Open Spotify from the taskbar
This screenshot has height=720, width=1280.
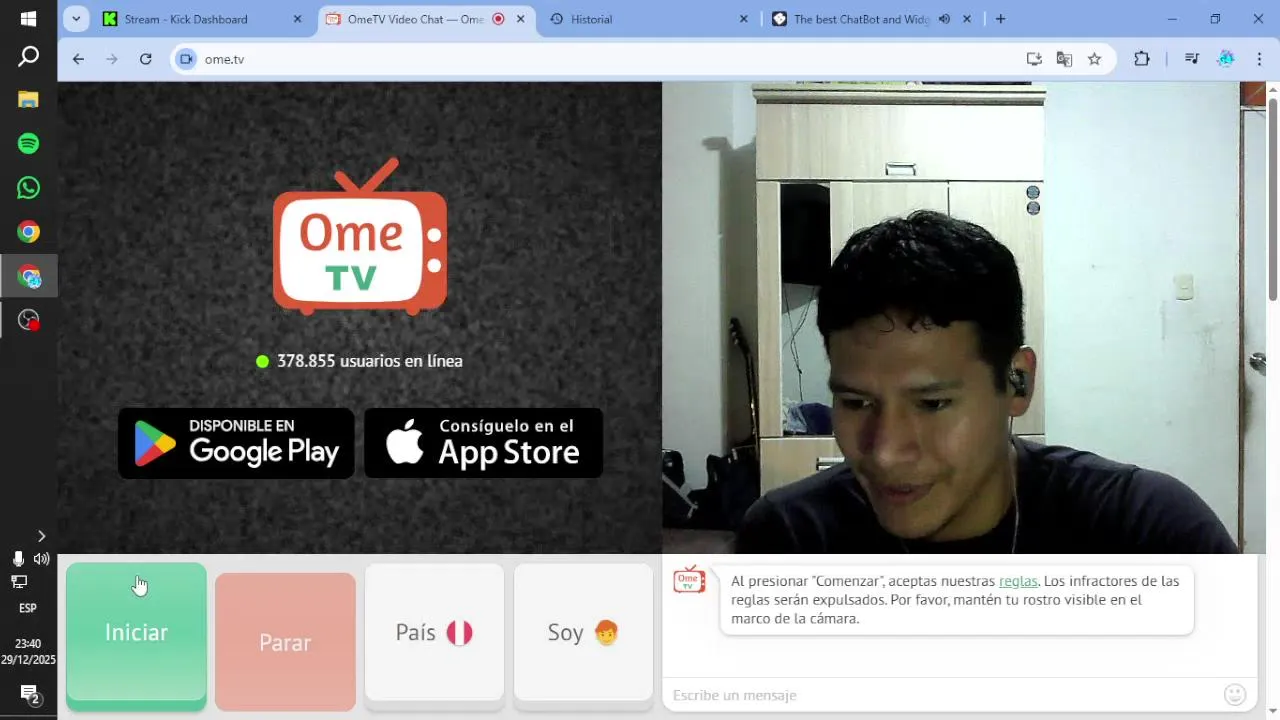point(28,144)
